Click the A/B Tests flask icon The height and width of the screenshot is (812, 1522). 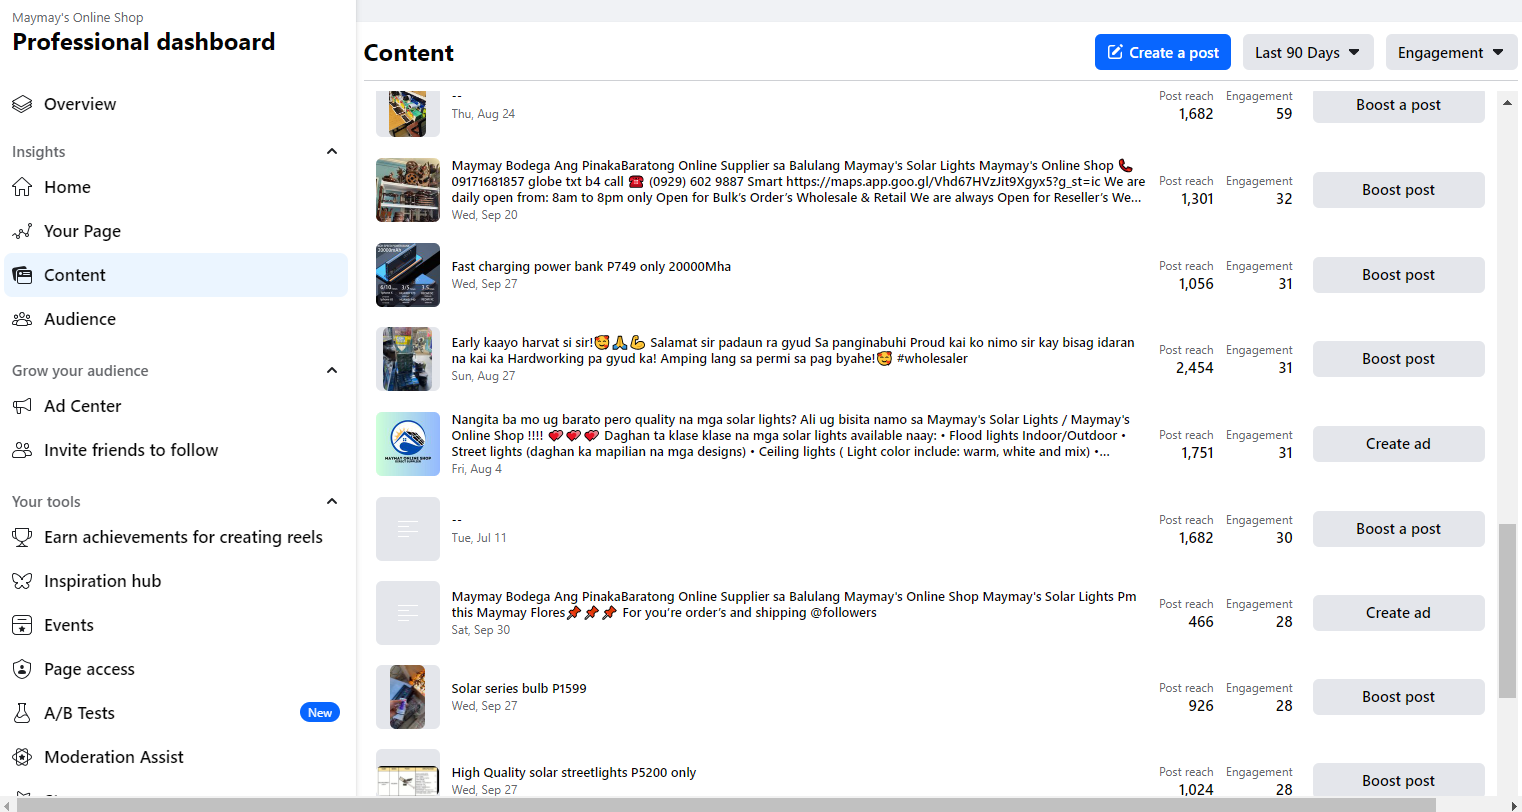(22, 713)
